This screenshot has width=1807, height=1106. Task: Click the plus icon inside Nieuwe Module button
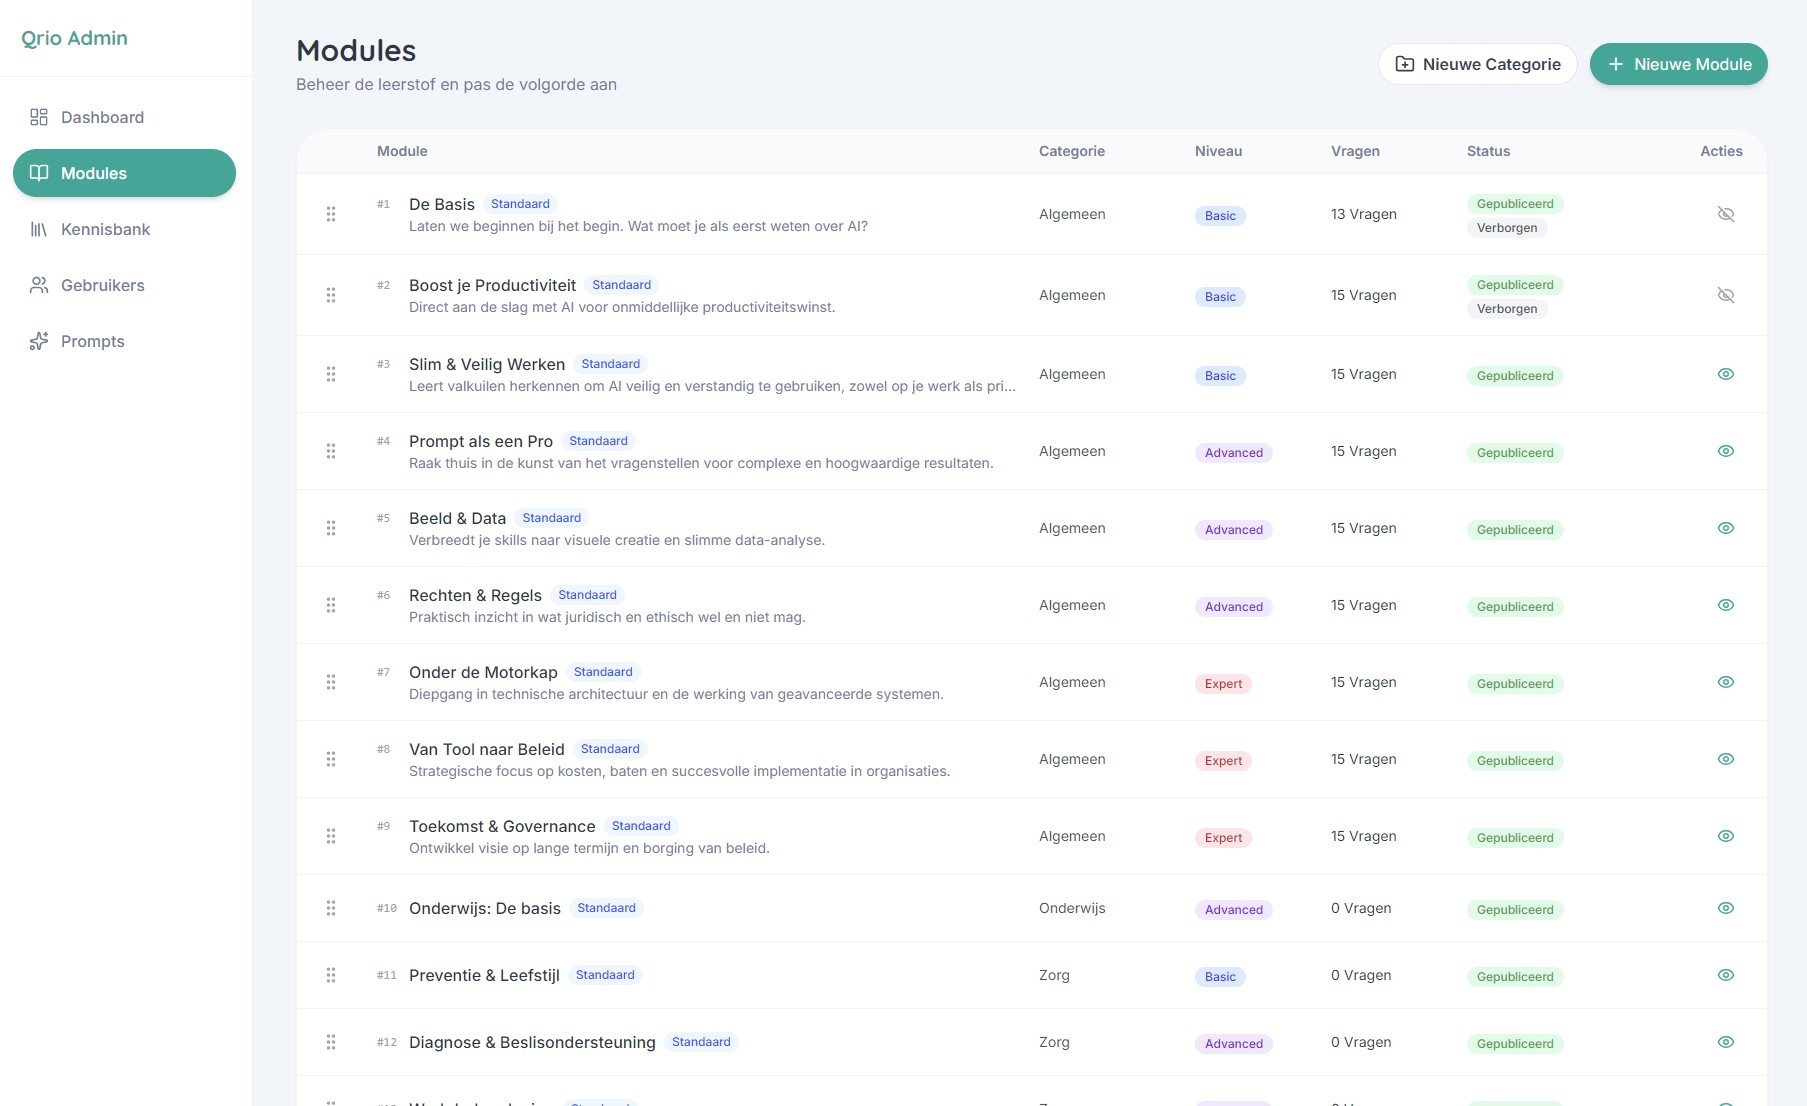(x=1614, y=63)
